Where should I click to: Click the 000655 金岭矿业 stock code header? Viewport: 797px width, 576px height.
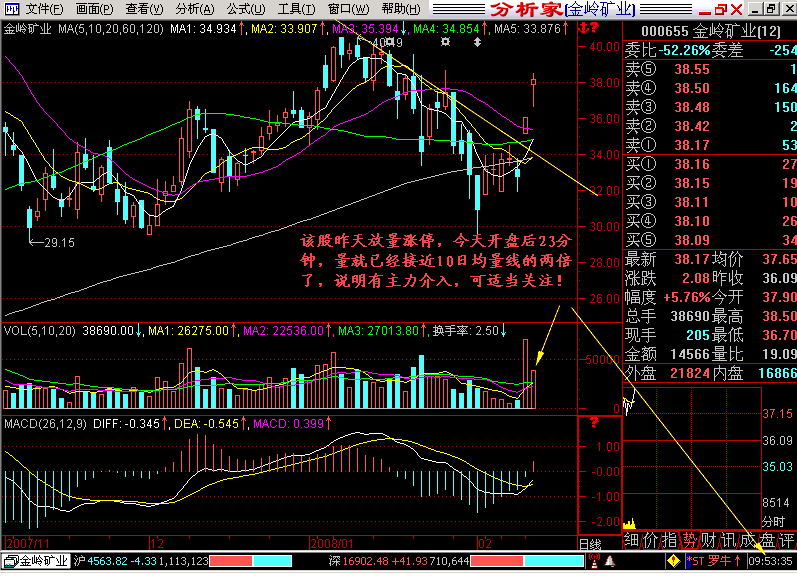tap(712, 32)
